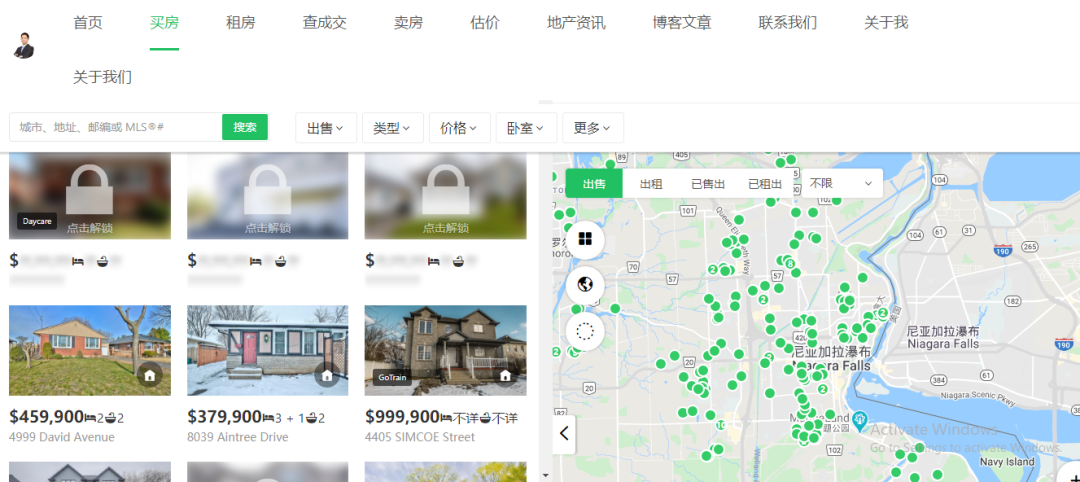Image resolution: width=1080 pixels, height=482 pixels.
Task: Open the 8039 Aintree Drive listing photo
Action: [267, 350]
